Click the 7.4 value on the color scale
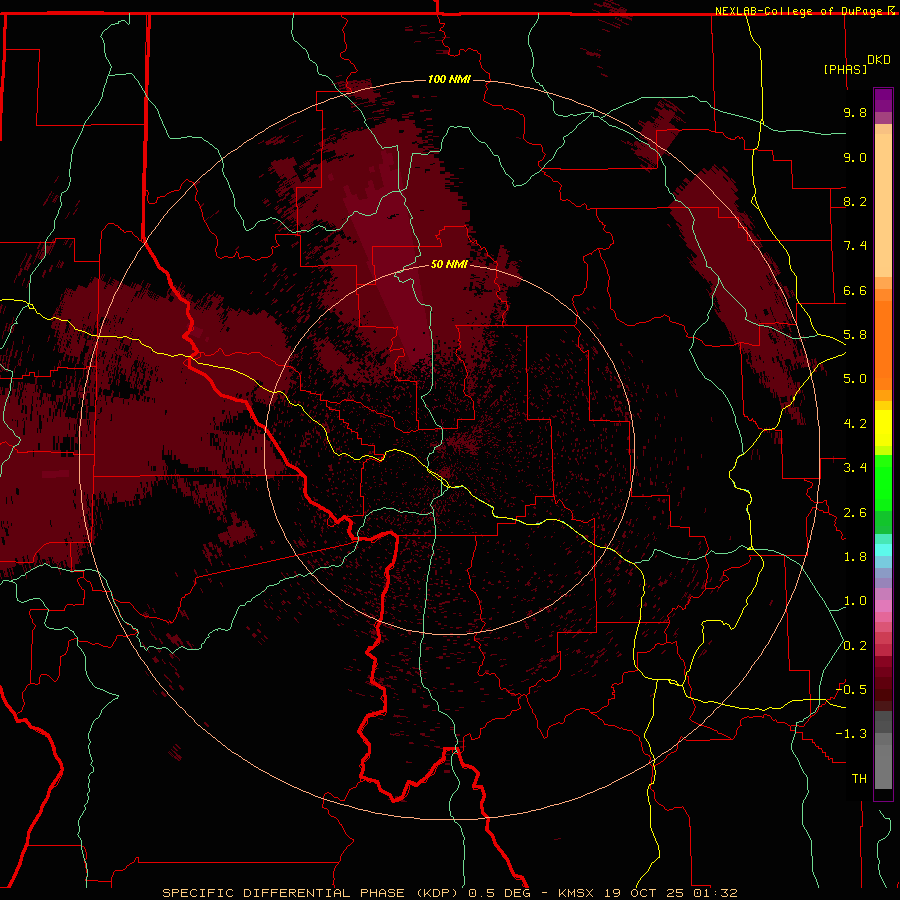Screen dimensions: 900x900 [x=855, y=246]
